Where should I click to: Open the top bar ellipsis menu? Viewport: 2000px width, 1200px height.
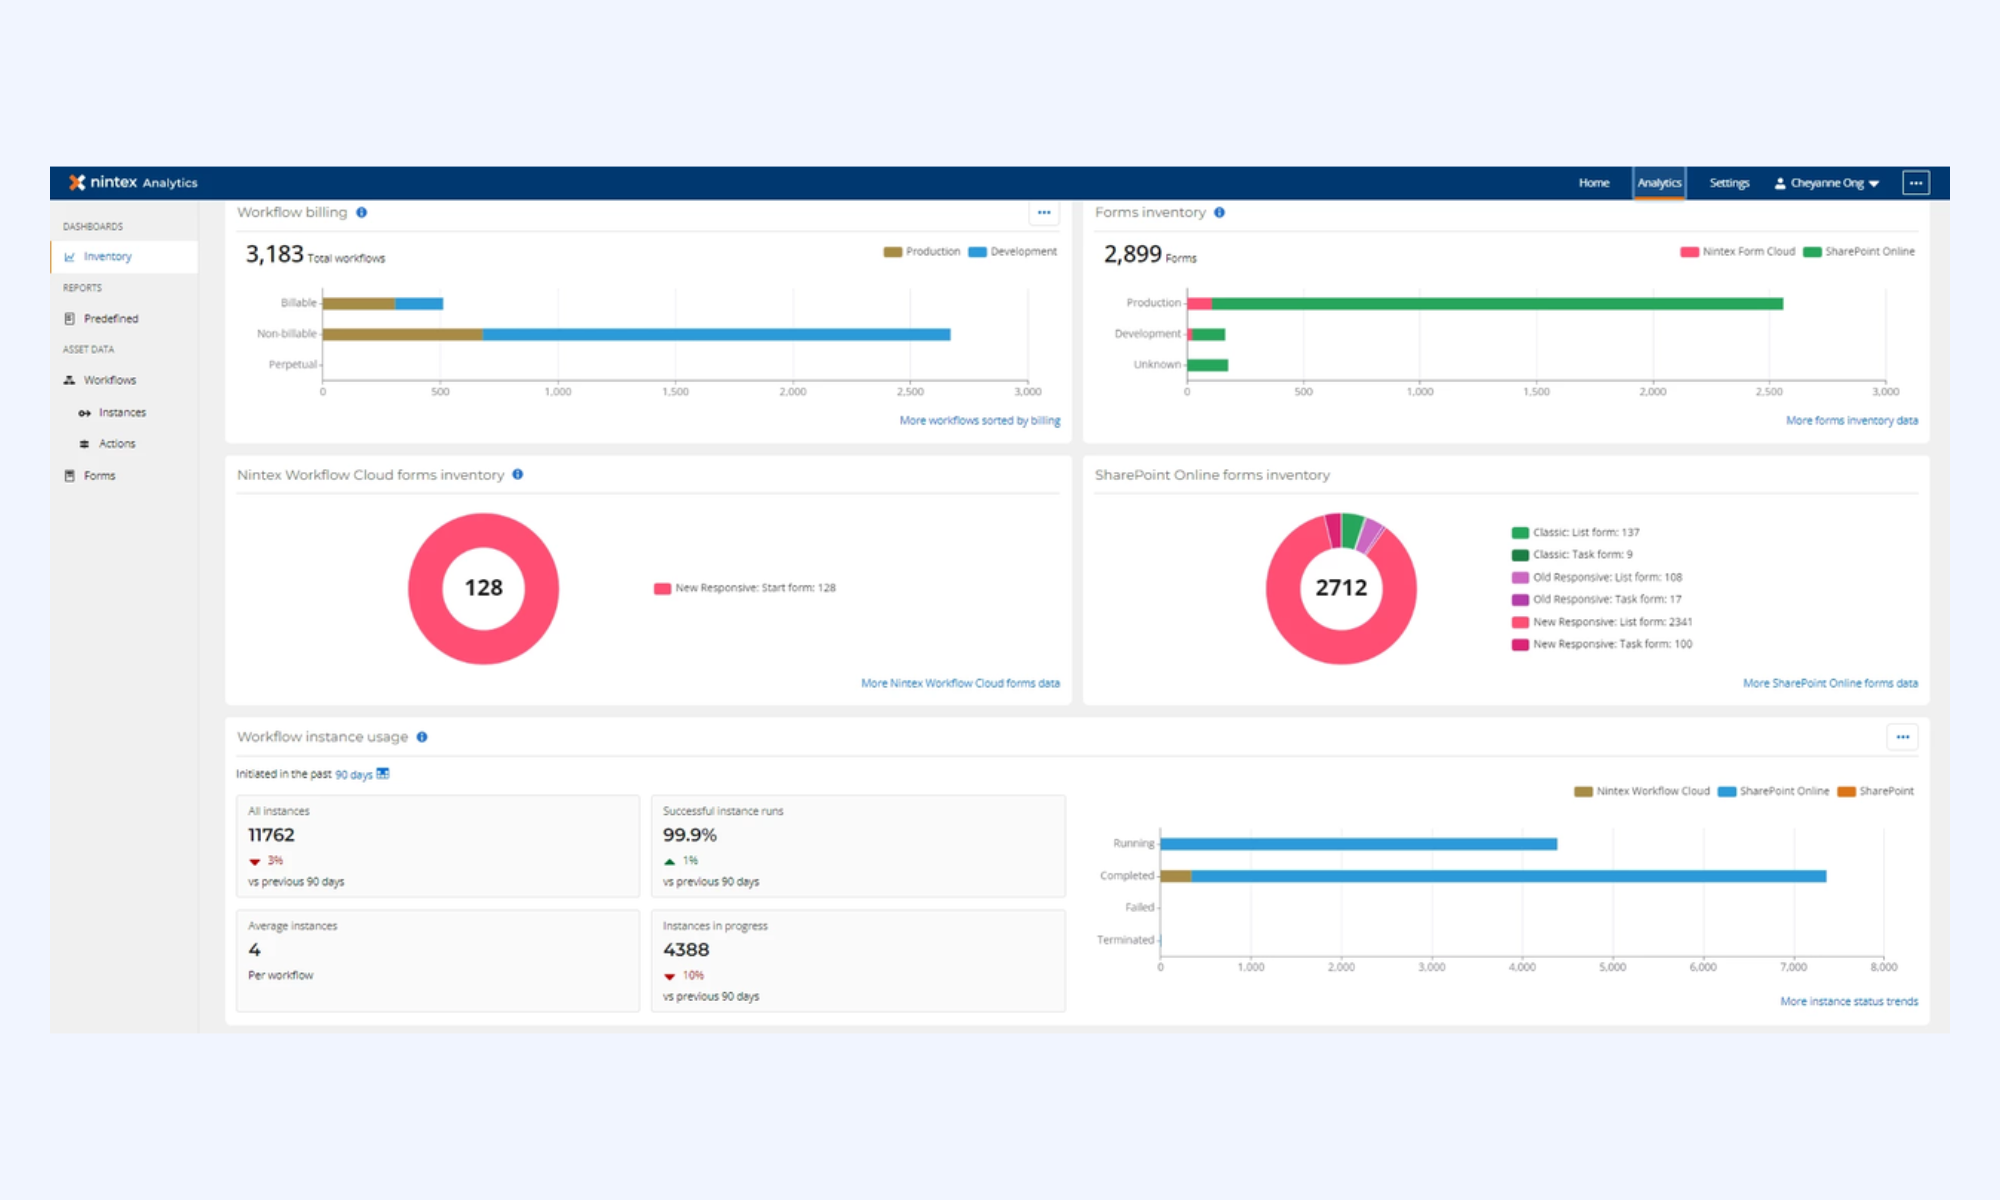(x=1916, y=183)
